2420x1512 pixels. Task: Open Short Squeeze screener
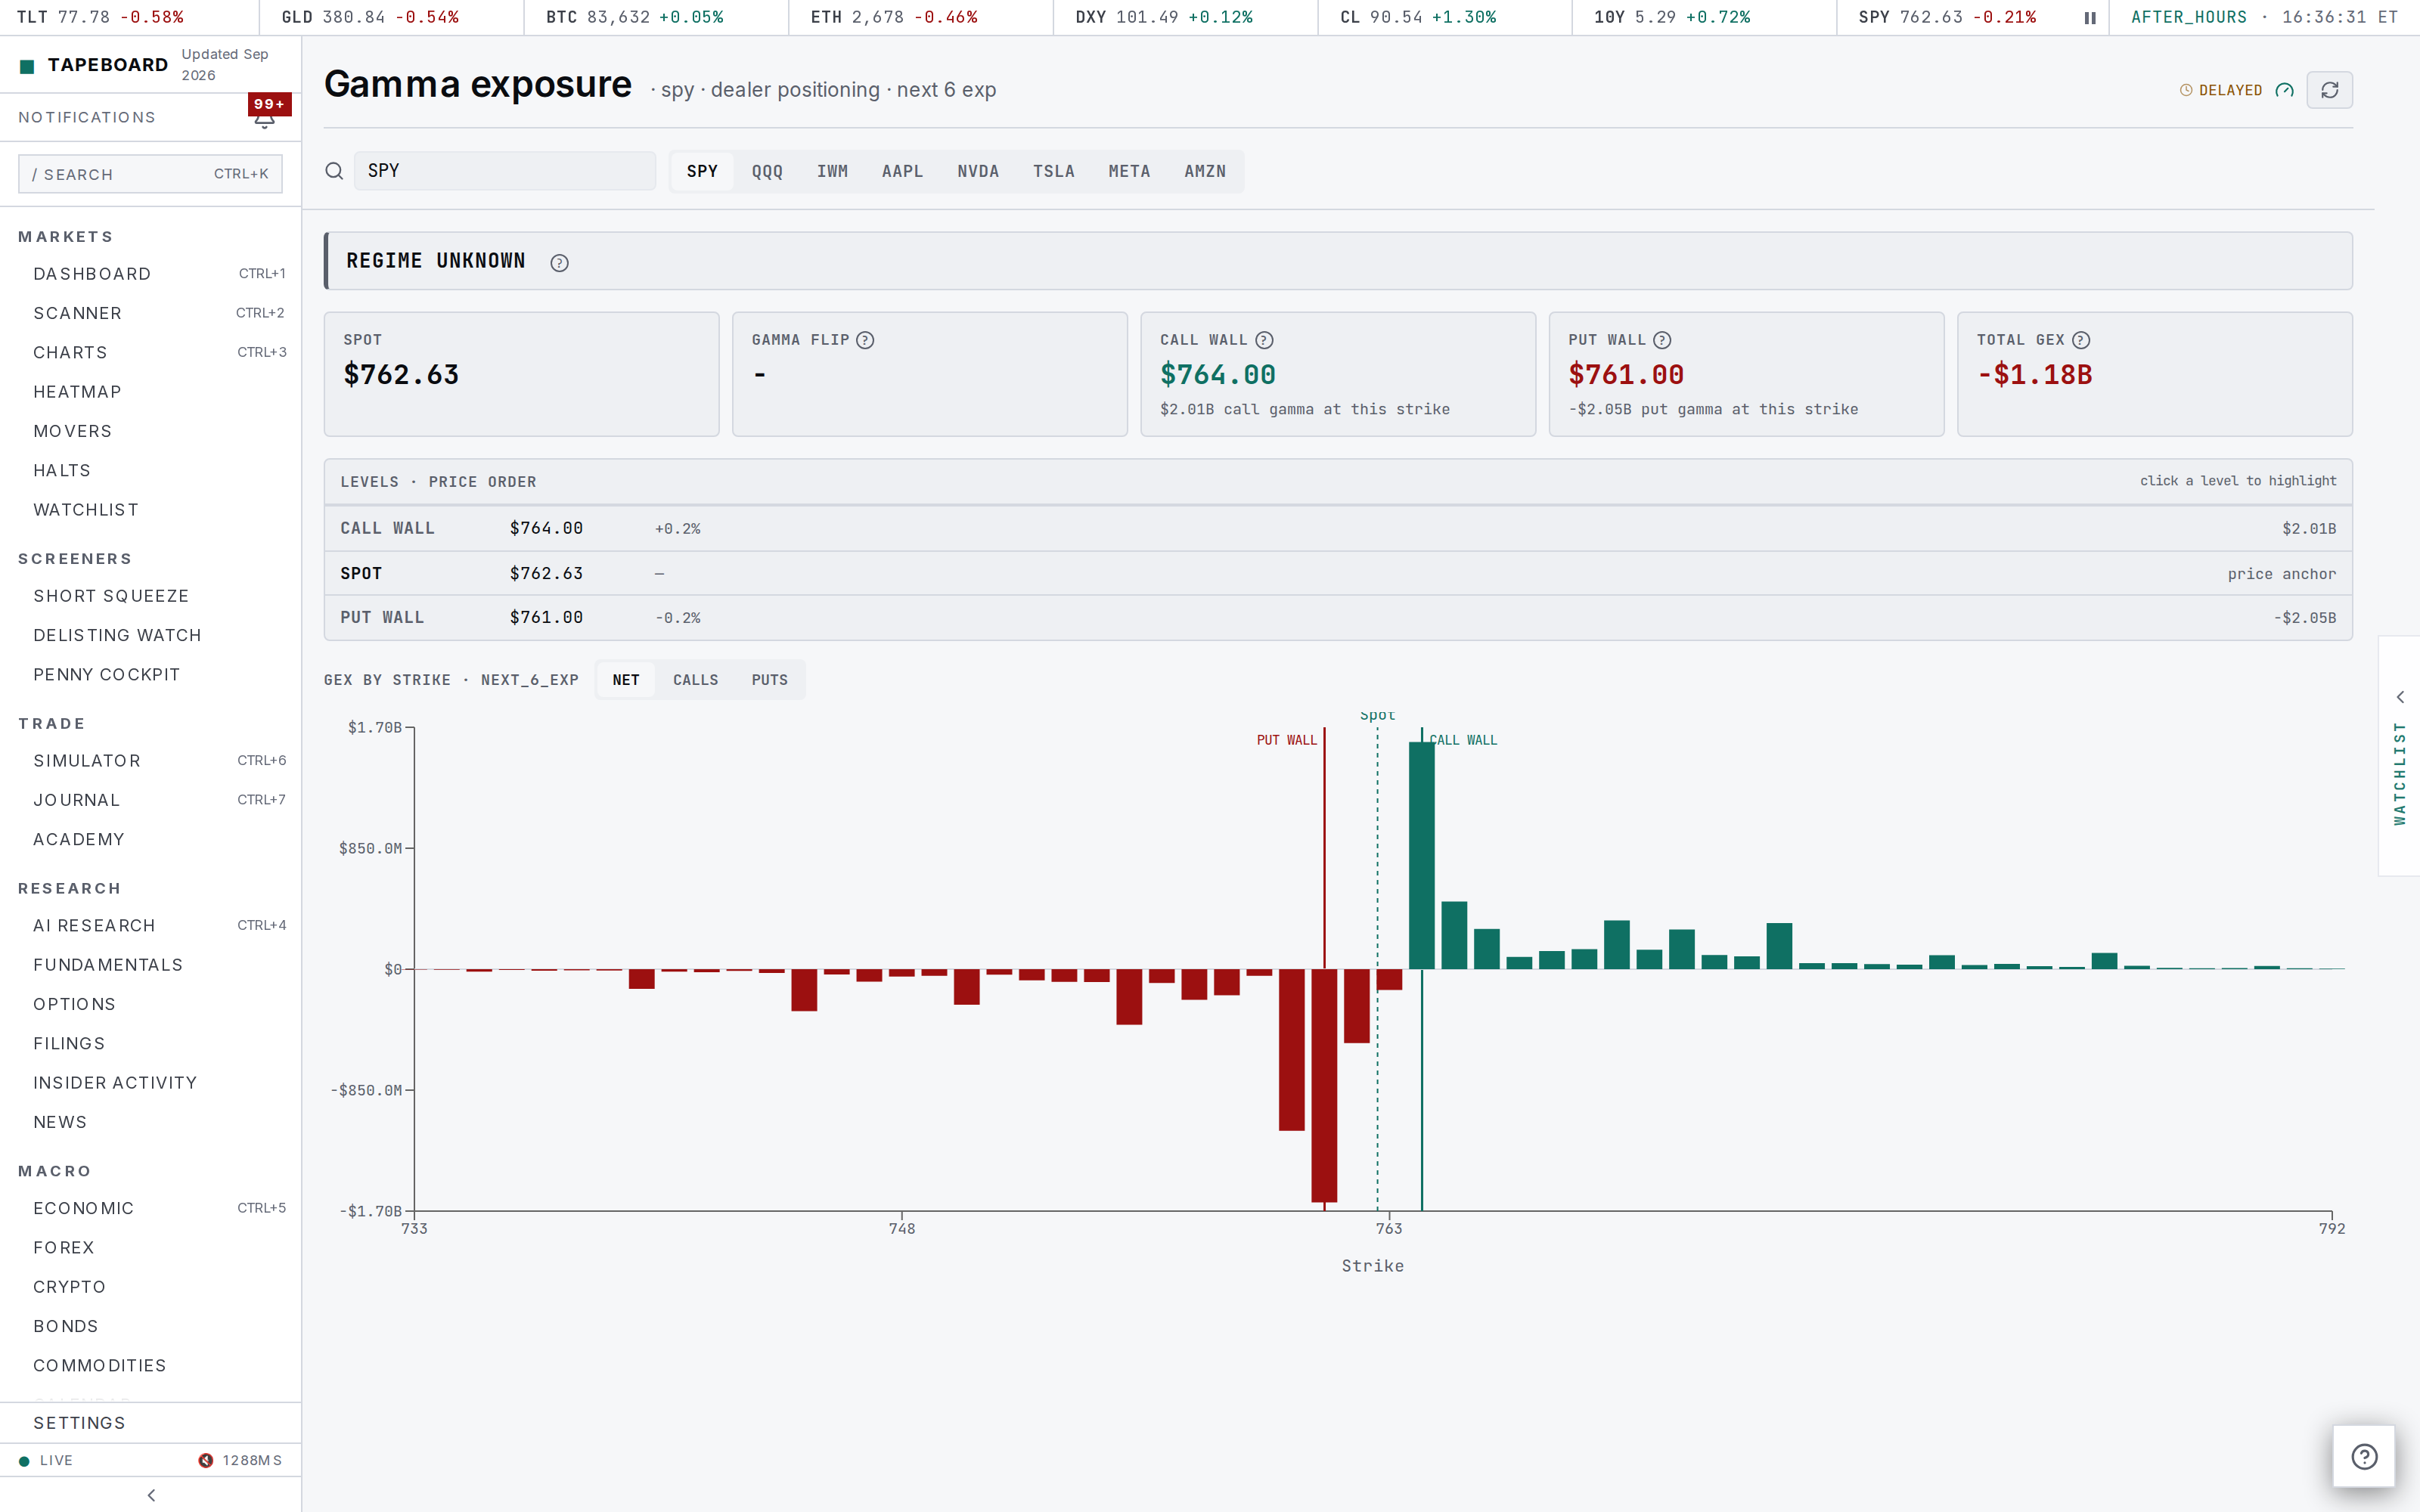click(x=150, y=596)
